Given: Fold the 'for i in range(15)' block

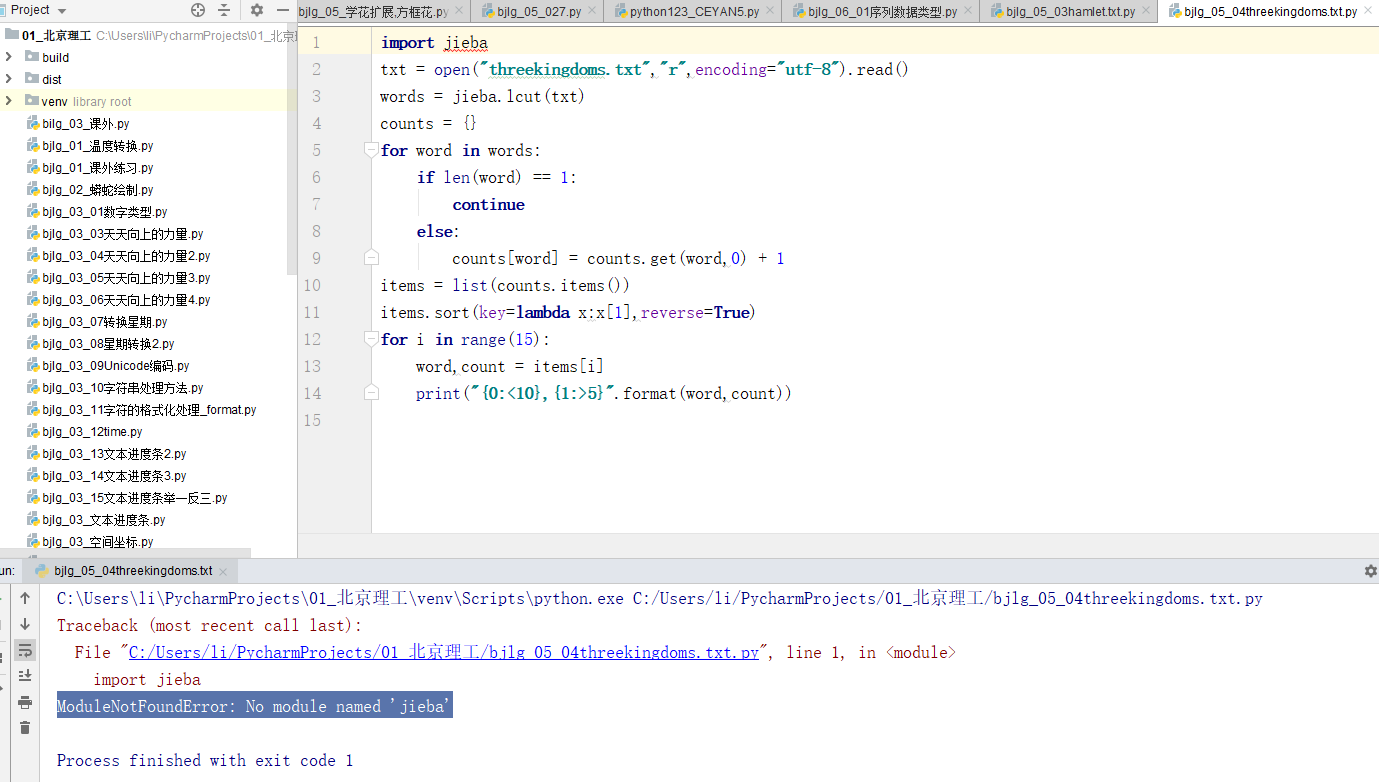Looking at the screenshot, I should [x=372, y=339].
